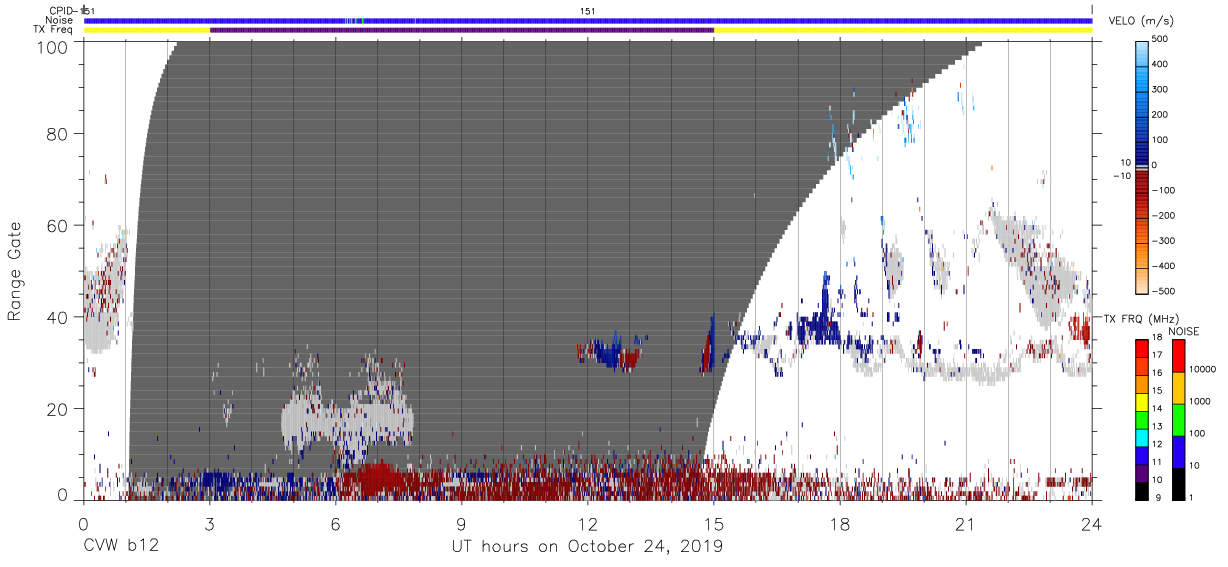Click the "CPID" row label
Image resolution: width=1228 pixels, height=567 pixels.
tap(61, 10)
